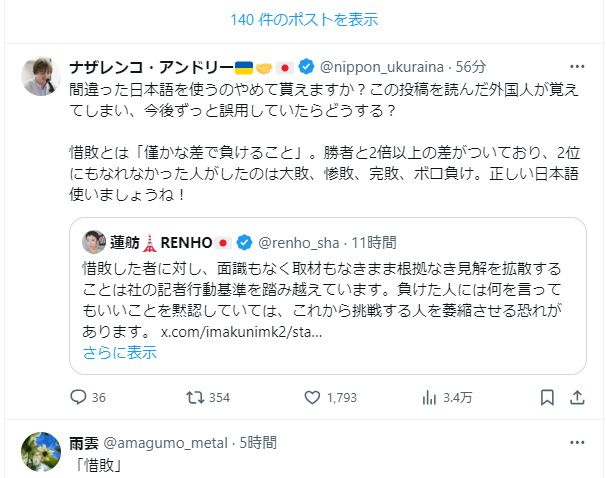
Task: Open more options for ナザレンコ's post
Action: click(577, 67)
